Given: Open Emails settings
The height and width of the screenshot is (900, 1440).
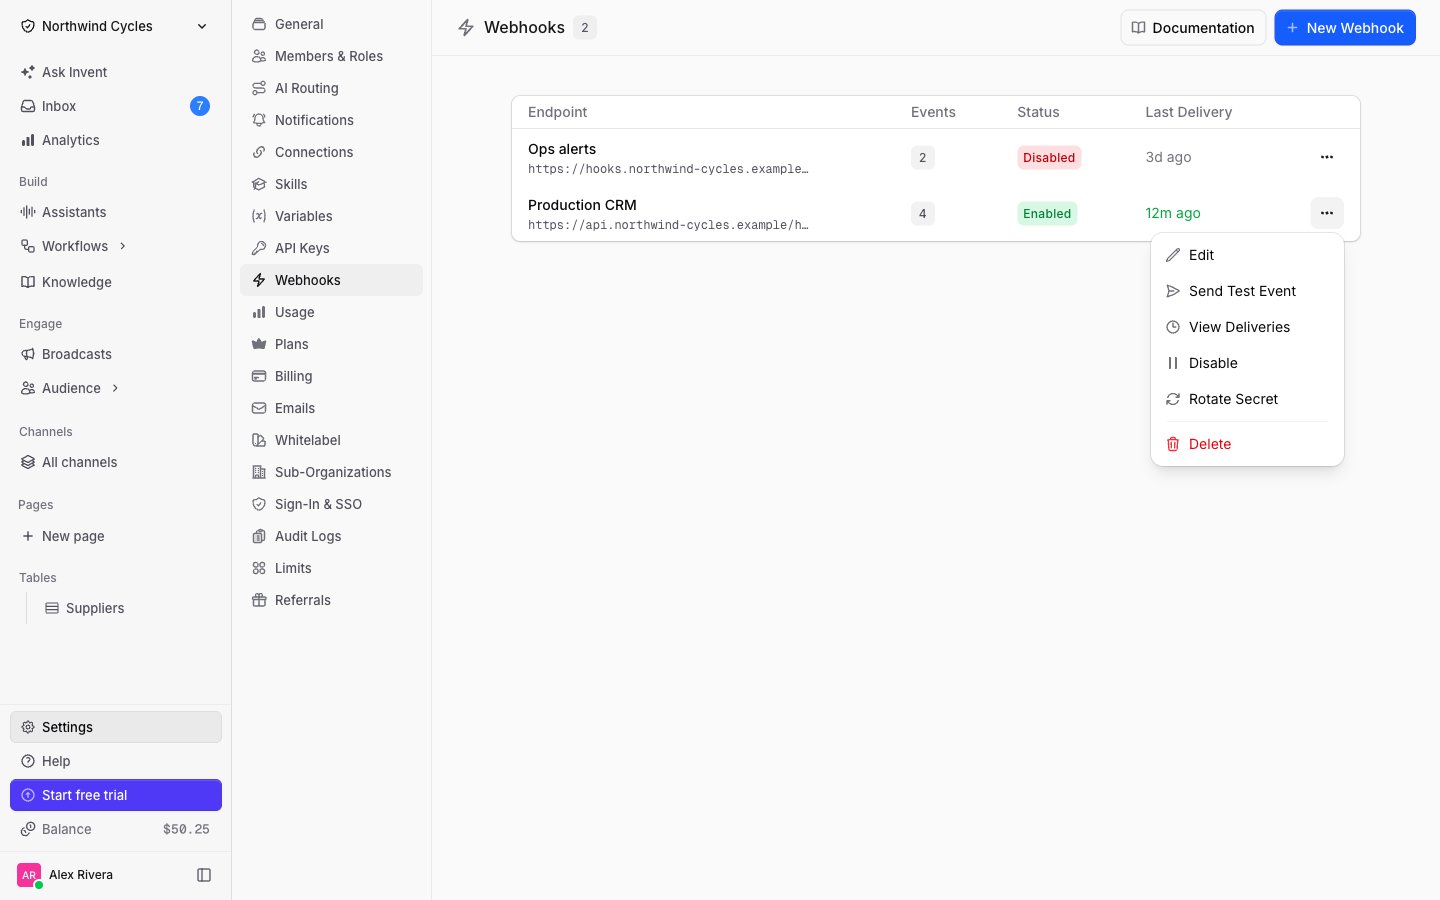Looking at the screenshot, I should pos(331,408).
